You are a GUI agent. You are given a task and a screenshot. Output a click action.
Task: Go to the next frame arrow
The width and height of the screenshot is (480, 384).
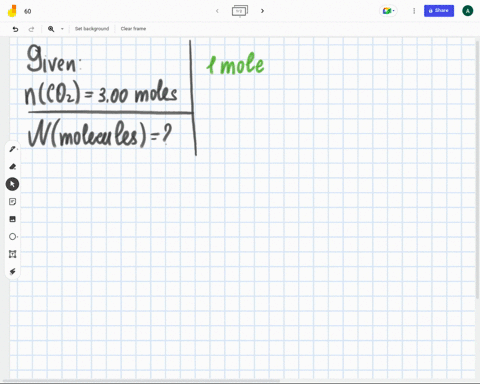click(262, 11)
